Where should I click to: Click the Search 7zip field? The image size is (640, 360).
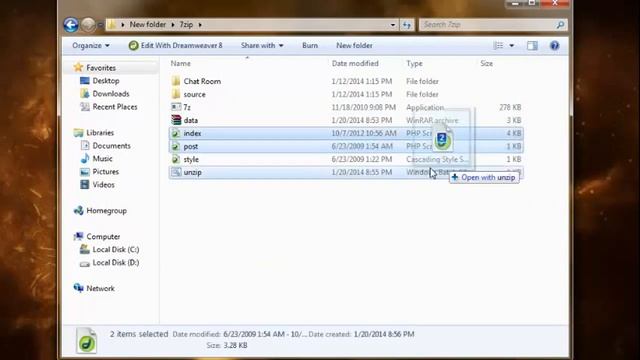(x=488, y=24)
